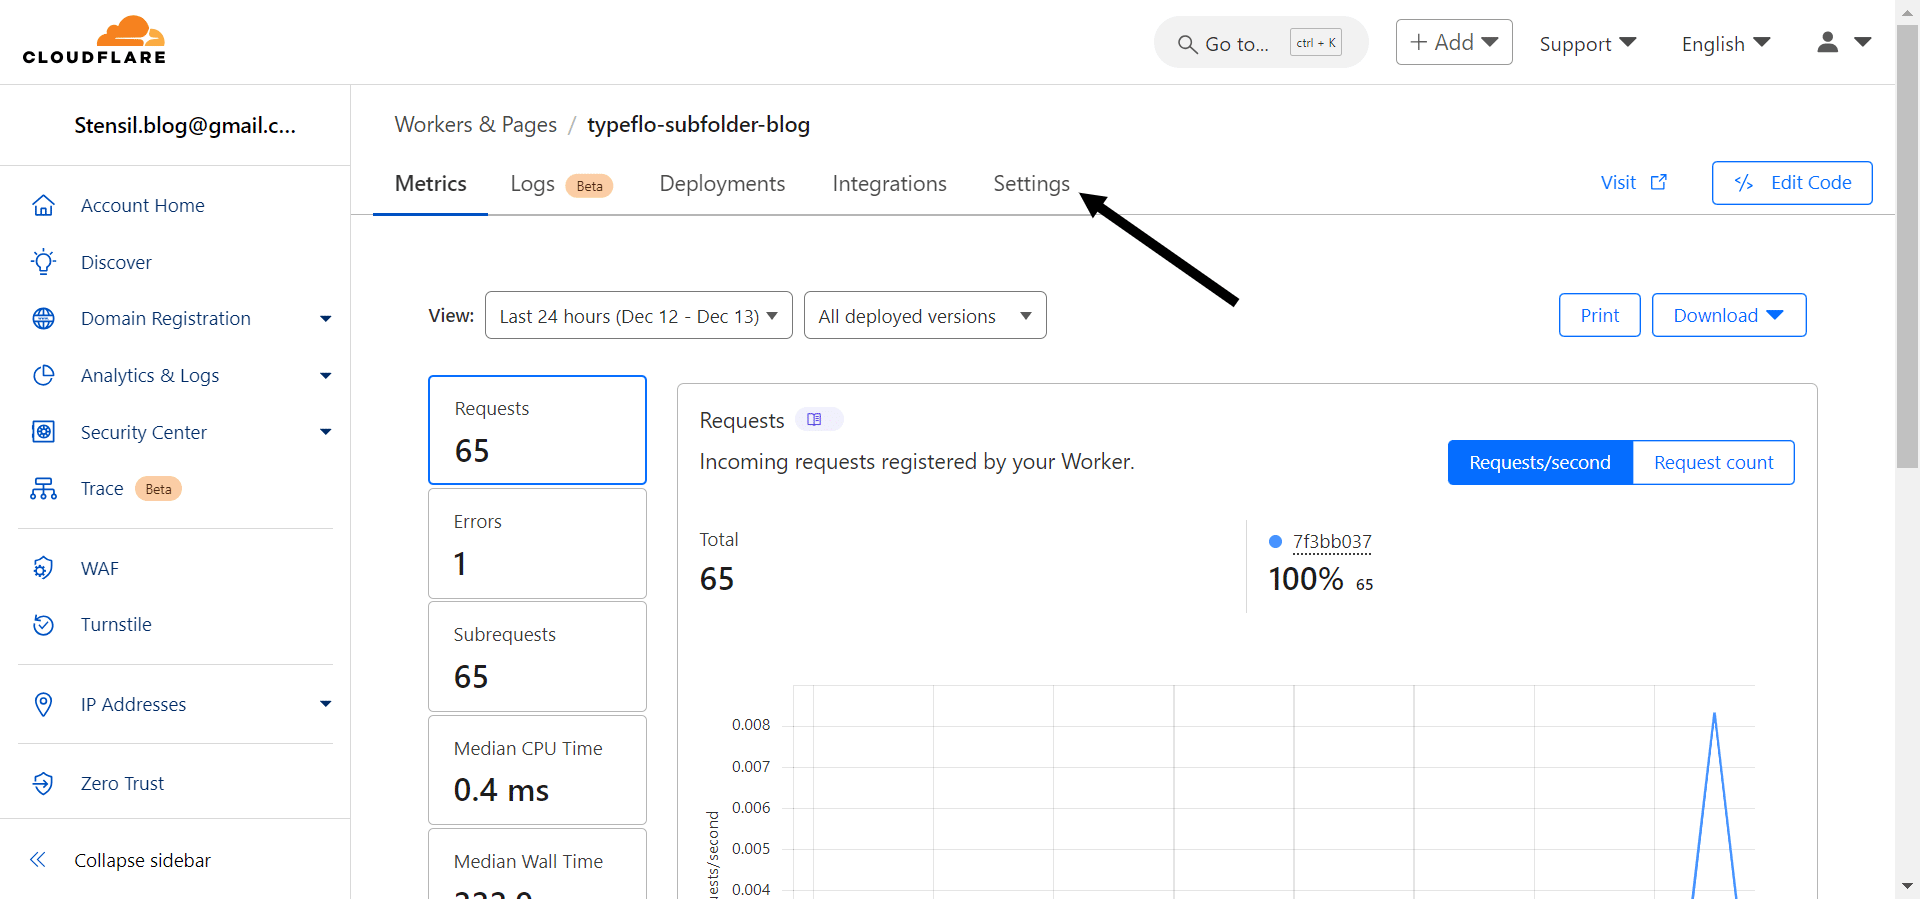Image resolution: width=1920 pixels, height=899 pixels.
Task: Click the Edit Code button
Action: pos(1791,183)
